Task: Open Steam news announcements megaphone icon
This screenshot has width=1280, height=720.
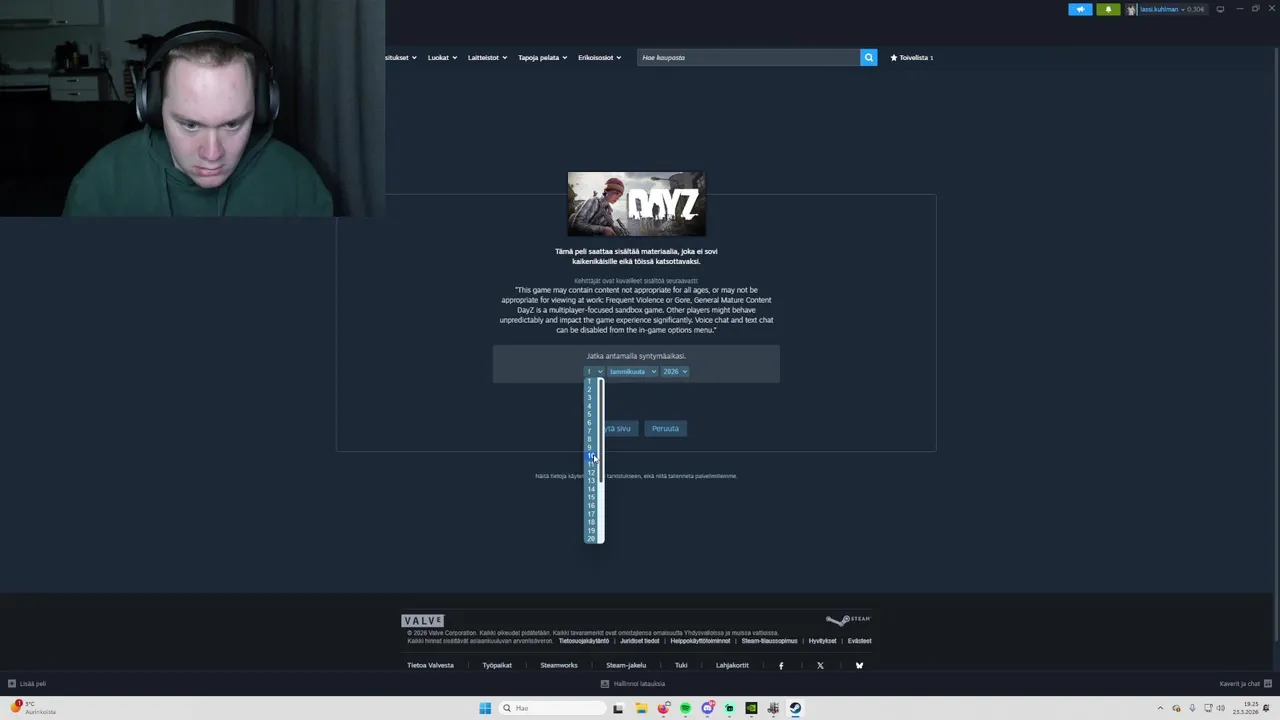Action: point(1080,9)
